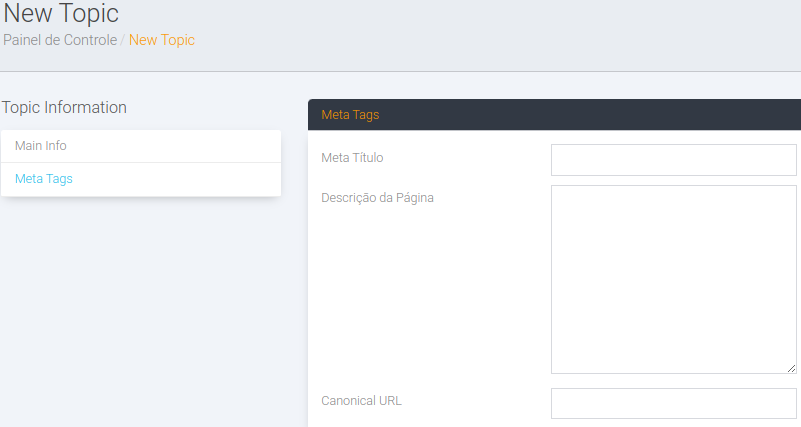
Task: Click the Topic Information heading
Action: tap(64, 107)
